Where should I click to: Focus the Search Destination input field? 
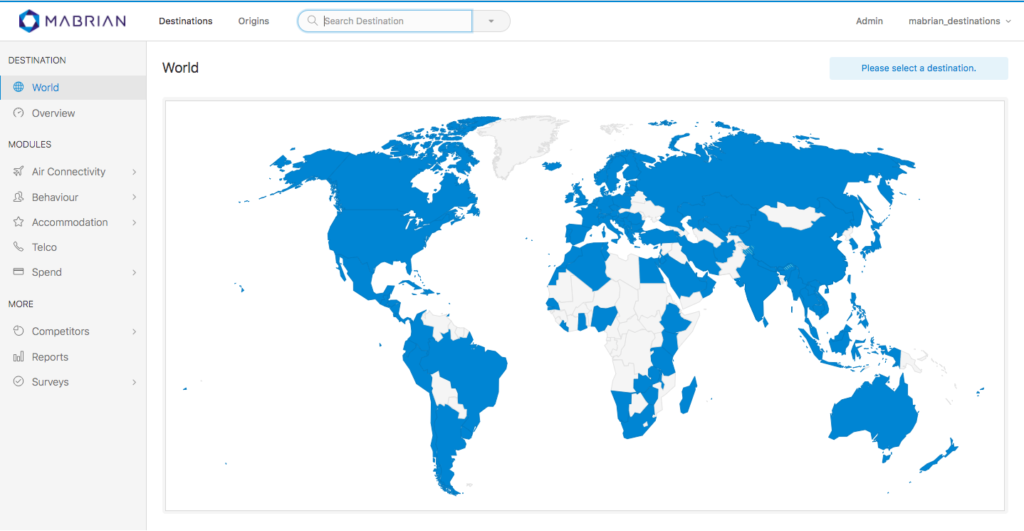point(385,21)
